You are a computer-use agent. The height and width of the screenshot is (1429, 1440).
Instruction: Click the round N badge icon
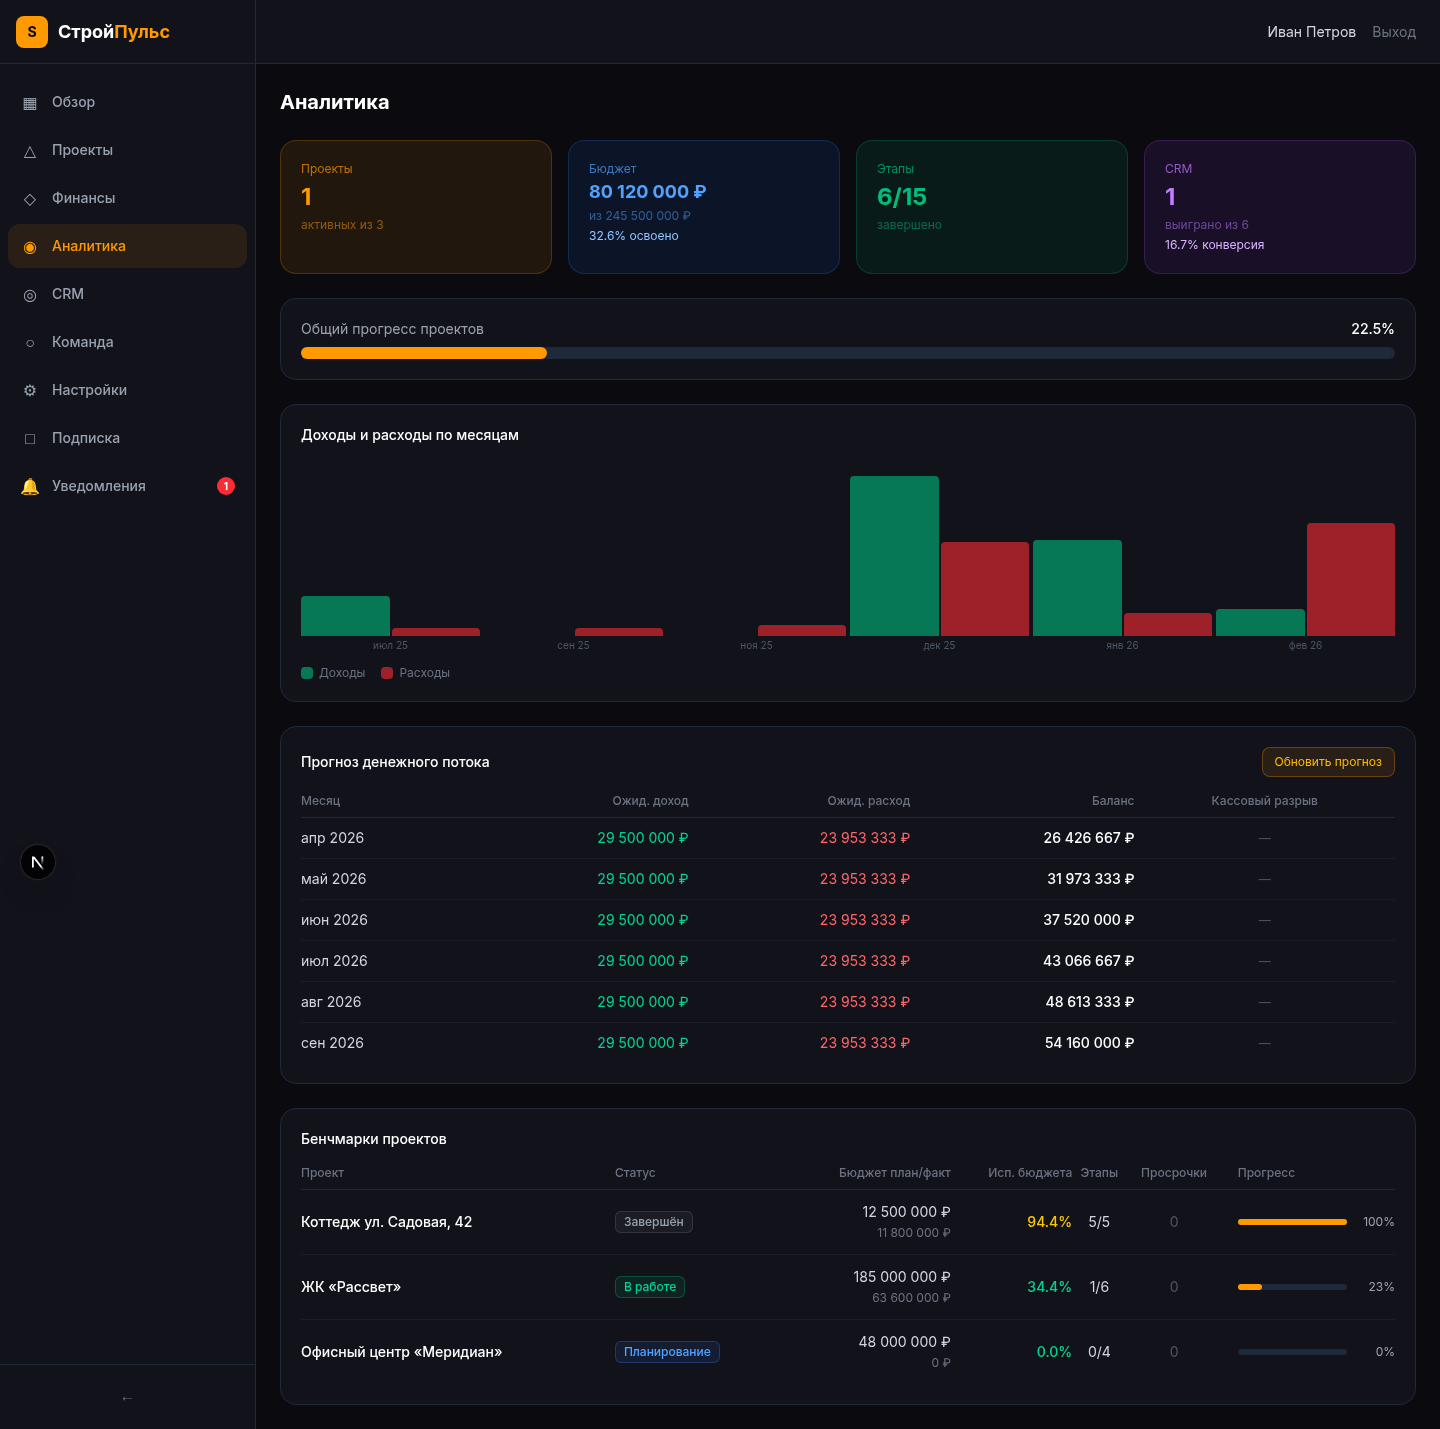click(x=38, y=862)
